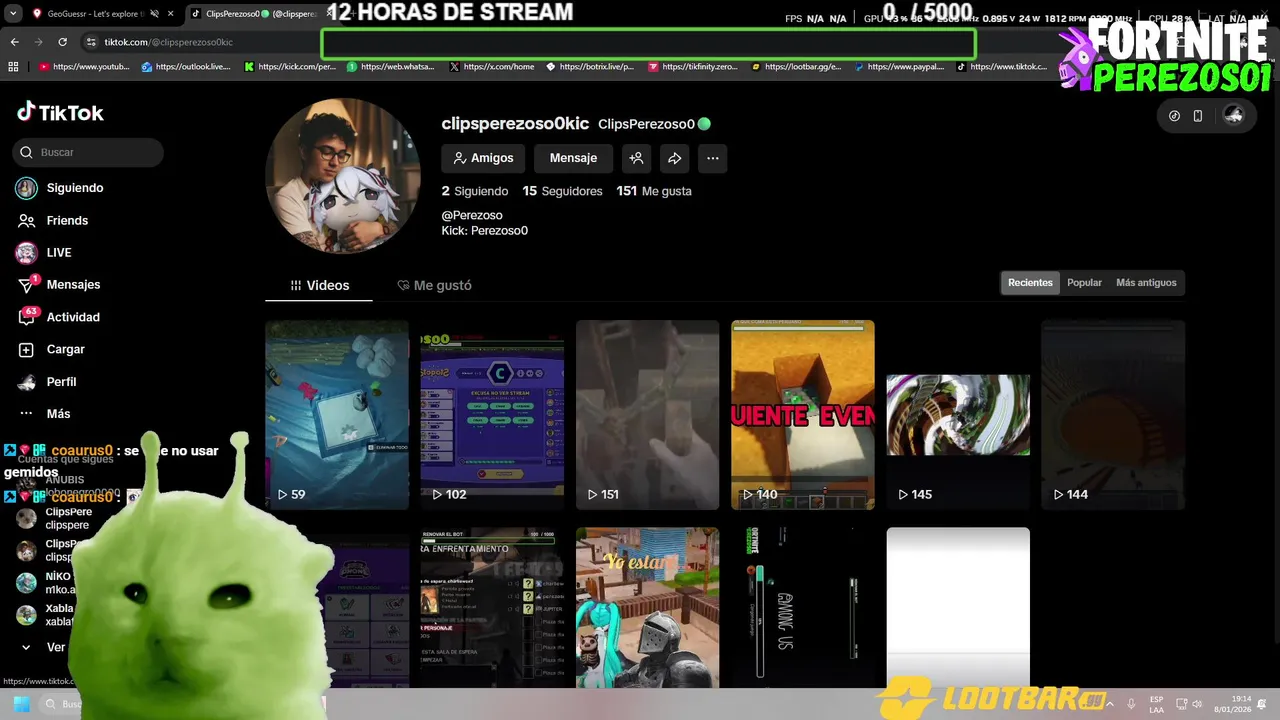Open the Among Us video thumbnail
Image resolution: width=1280 pixels, height=720 pixels.
coord(803,608)
